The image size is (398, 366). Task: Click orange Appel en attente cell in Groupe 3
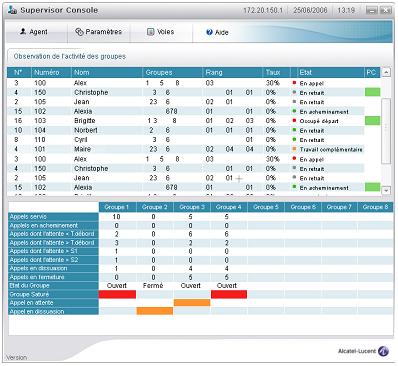[192, 303]
